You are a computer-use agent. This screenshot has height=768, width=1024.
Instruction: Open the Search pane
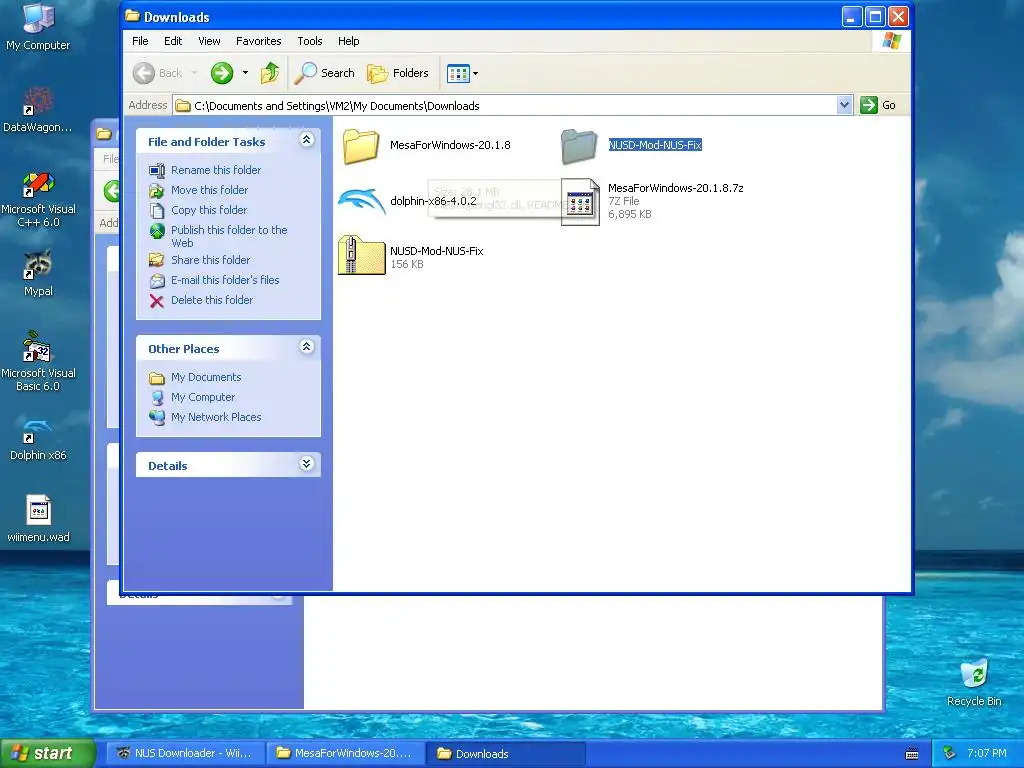[x=325, y=73]
